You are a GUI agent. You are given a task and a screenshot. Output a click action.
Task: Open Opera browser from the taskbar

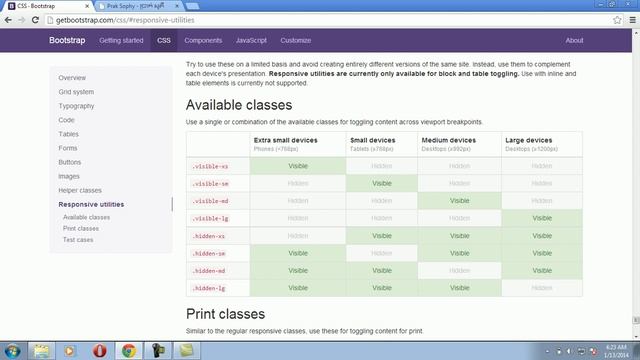(100, 351)
